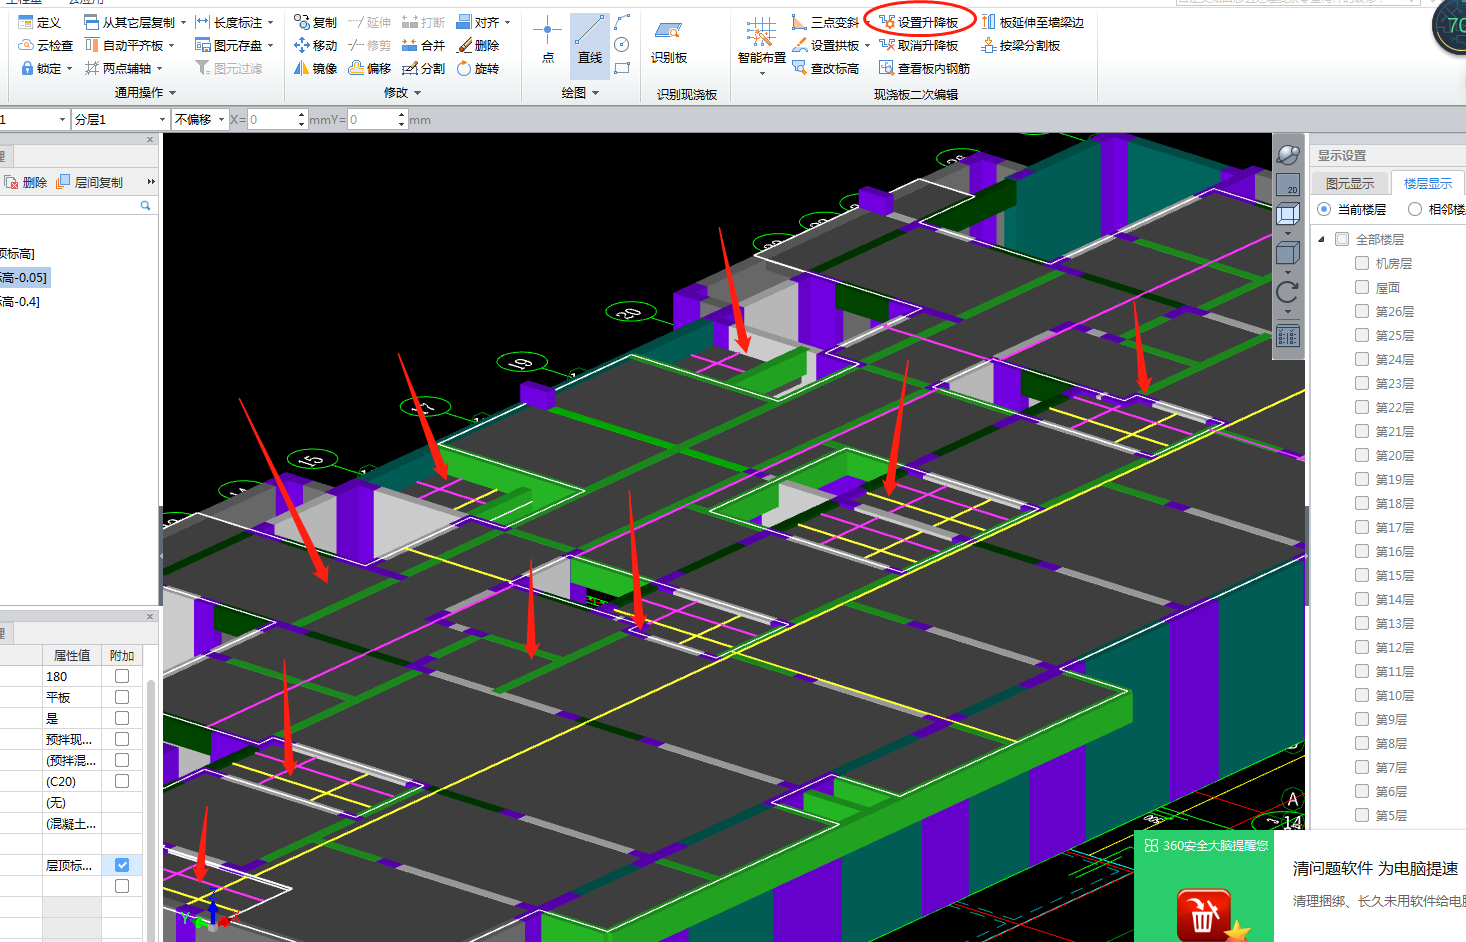This screenshot has height=942, width=1466.
Task: Open the 分层1 layer combo box
Action: pyautogui.click(x=120, y=119)
